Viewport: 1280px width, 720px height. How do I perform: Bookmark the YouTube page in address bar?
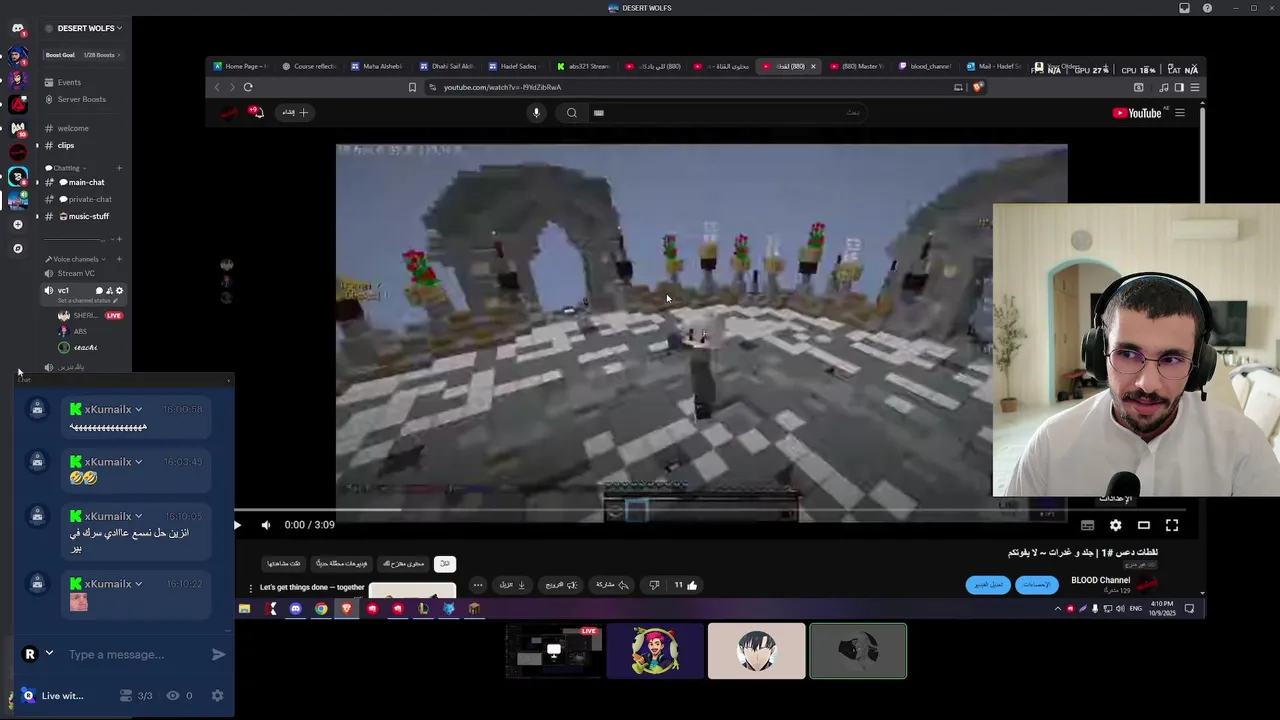pos(412,87)
